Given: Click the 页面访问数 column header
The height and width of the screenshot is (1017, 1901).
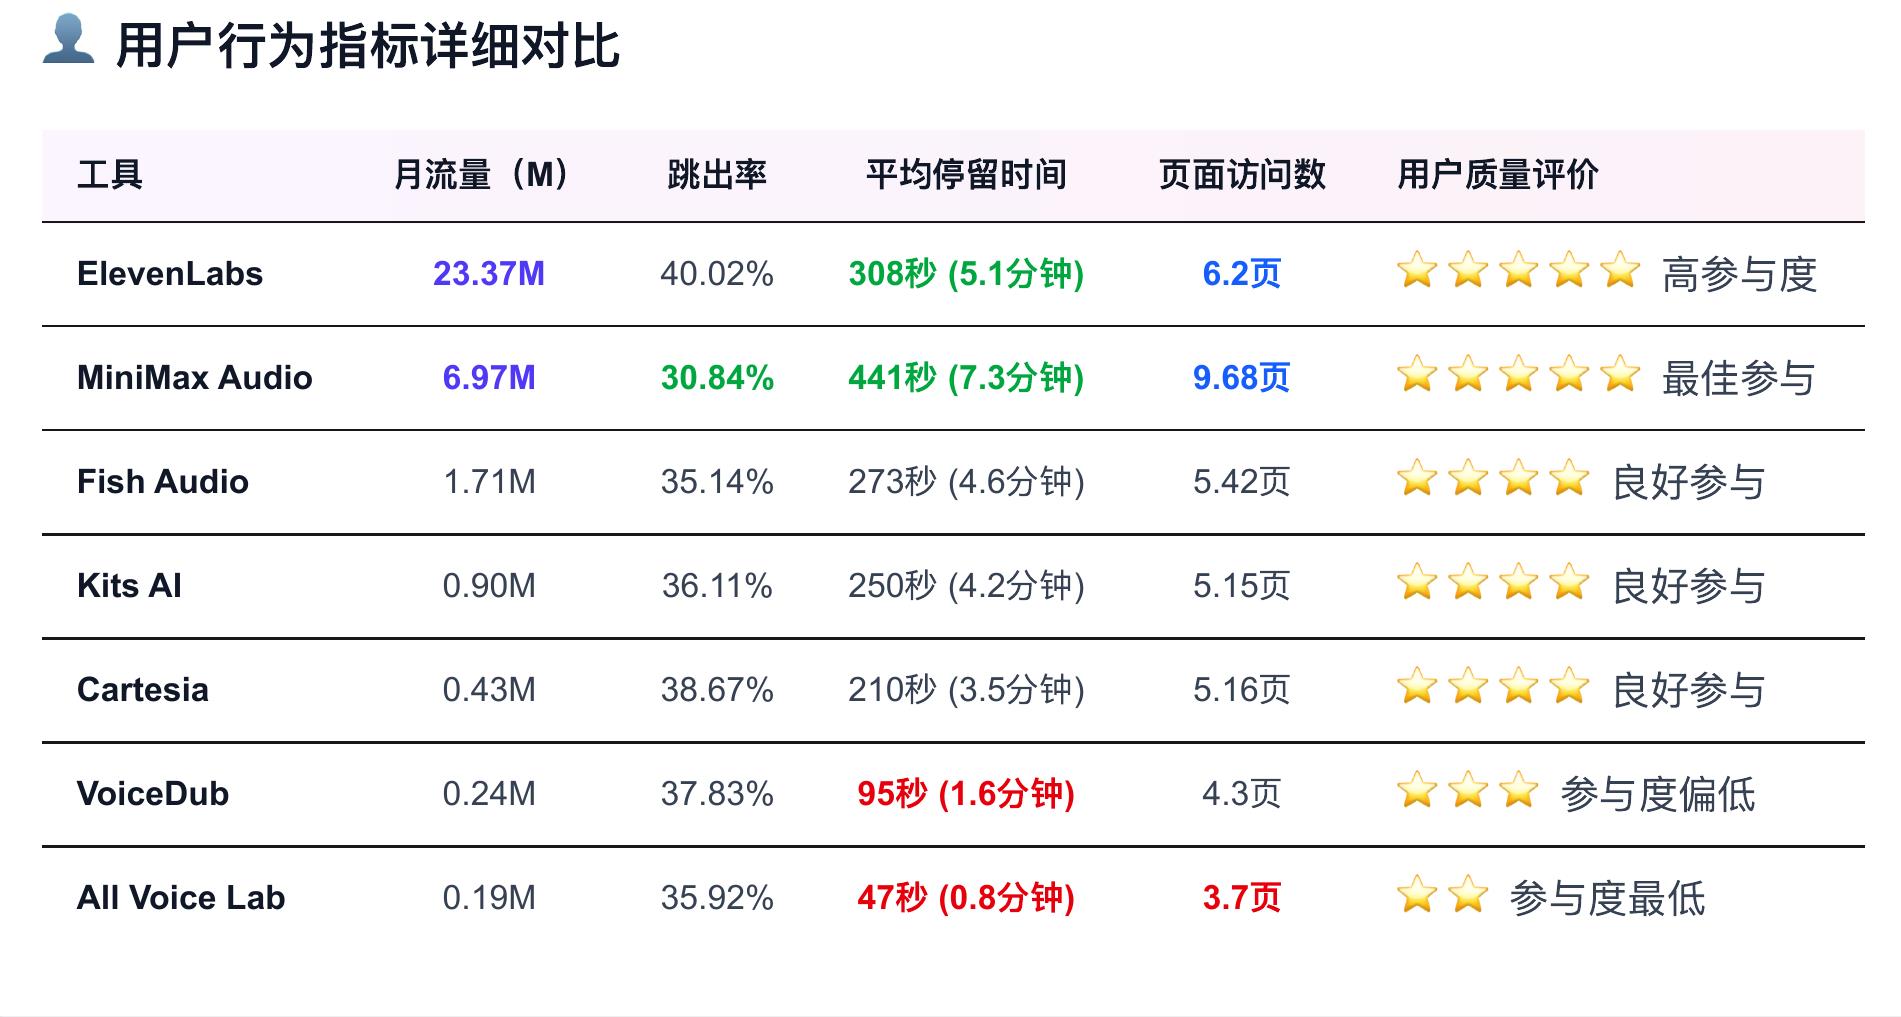Looking at the screenshot, I should click(x=1242, y=175).
